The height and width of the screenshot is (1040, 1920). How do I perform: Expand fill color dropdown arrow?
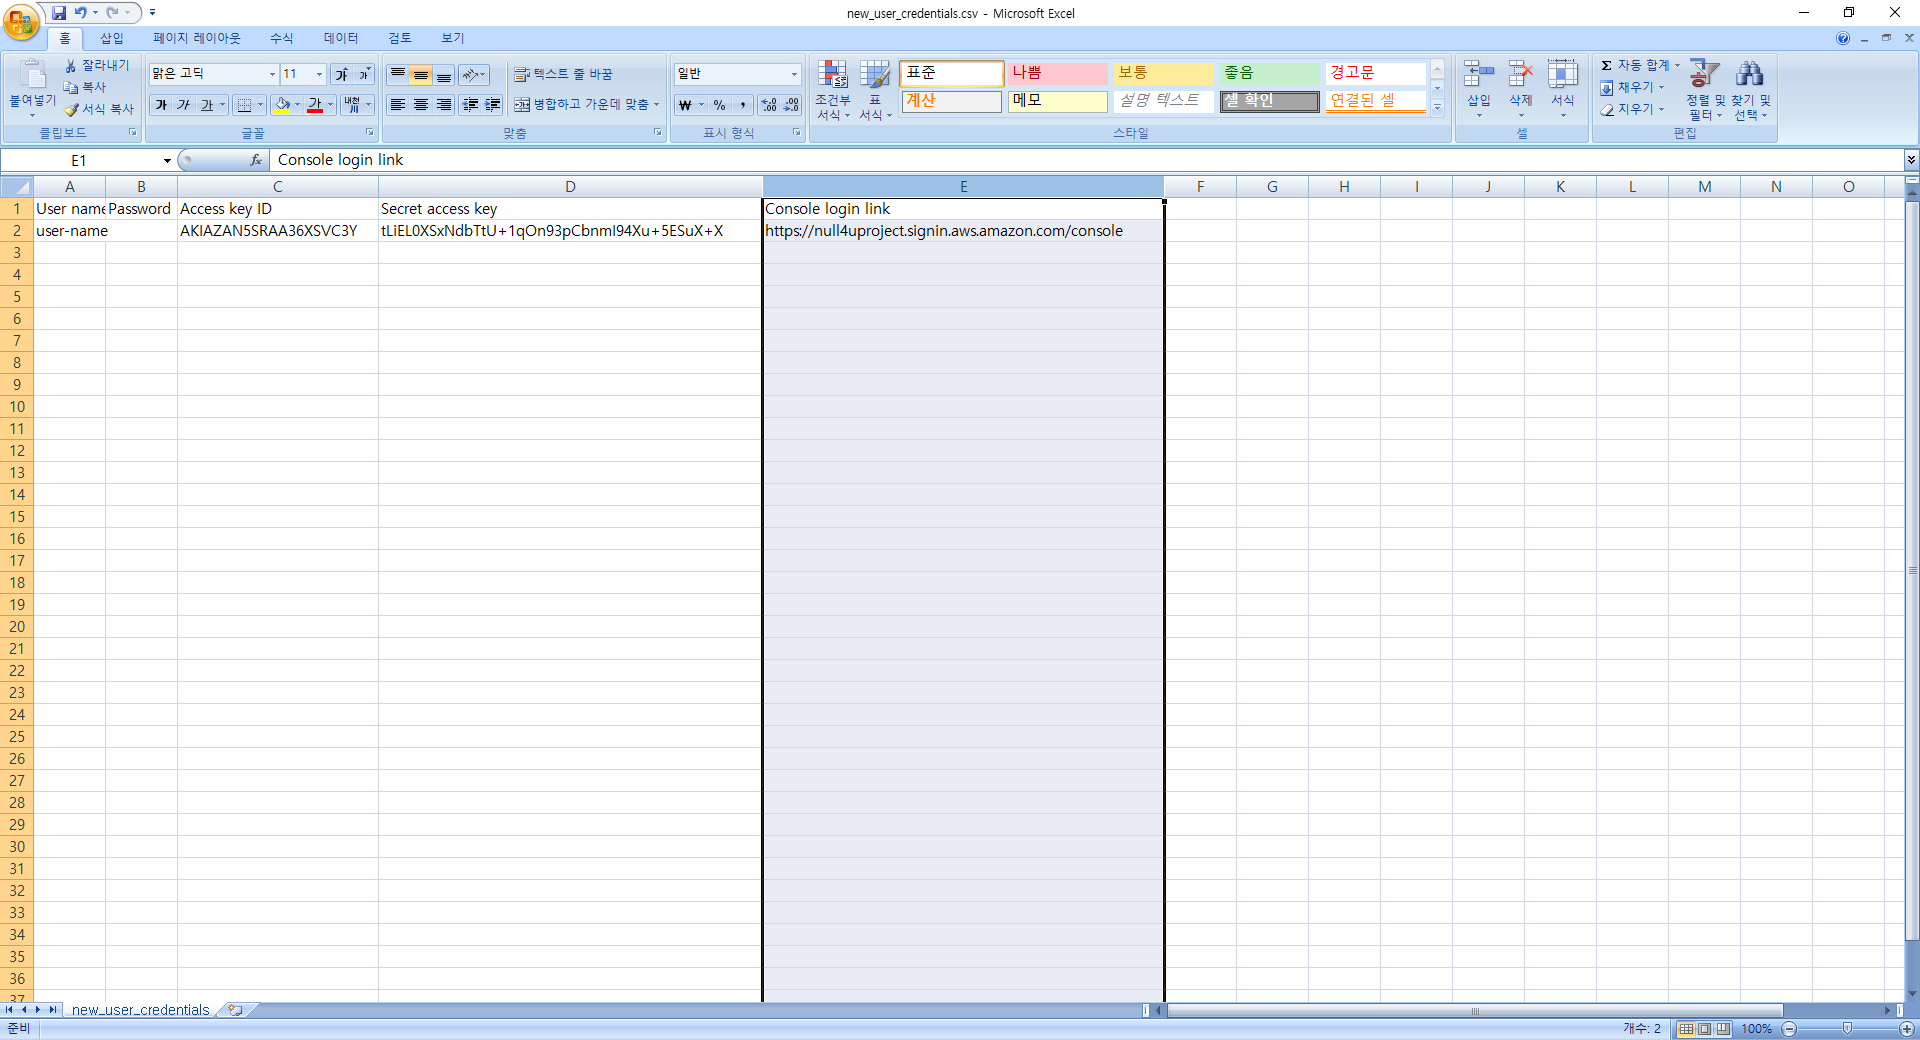coord(298,105)
